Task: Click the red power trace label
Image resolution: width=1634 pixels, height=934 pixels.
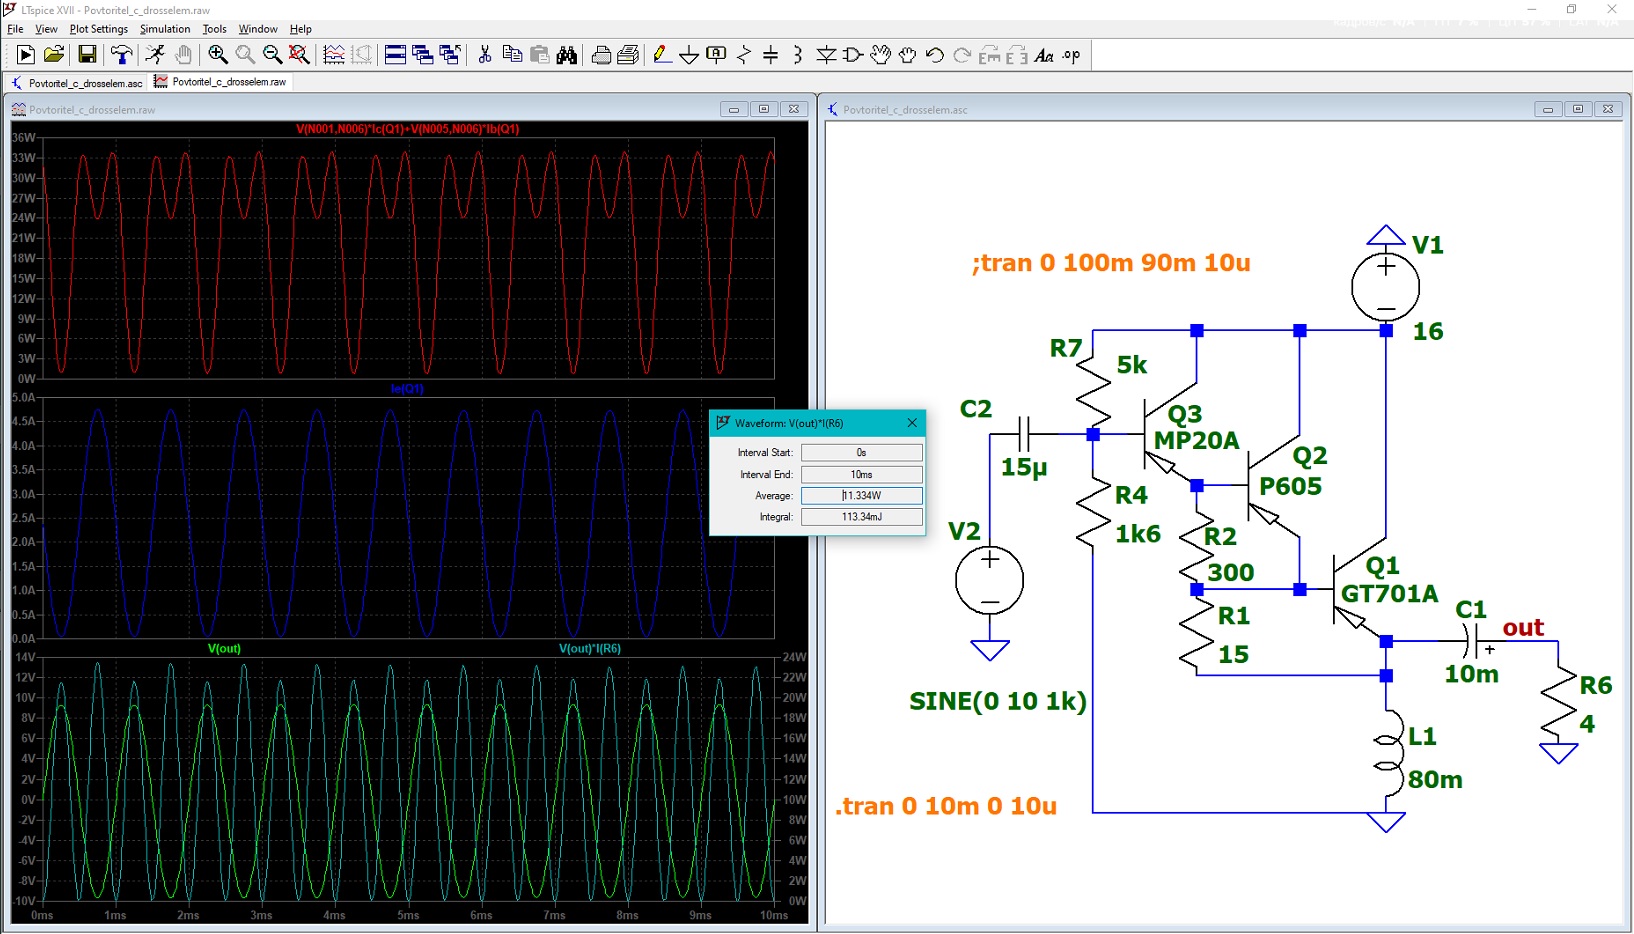Action: 408,129
